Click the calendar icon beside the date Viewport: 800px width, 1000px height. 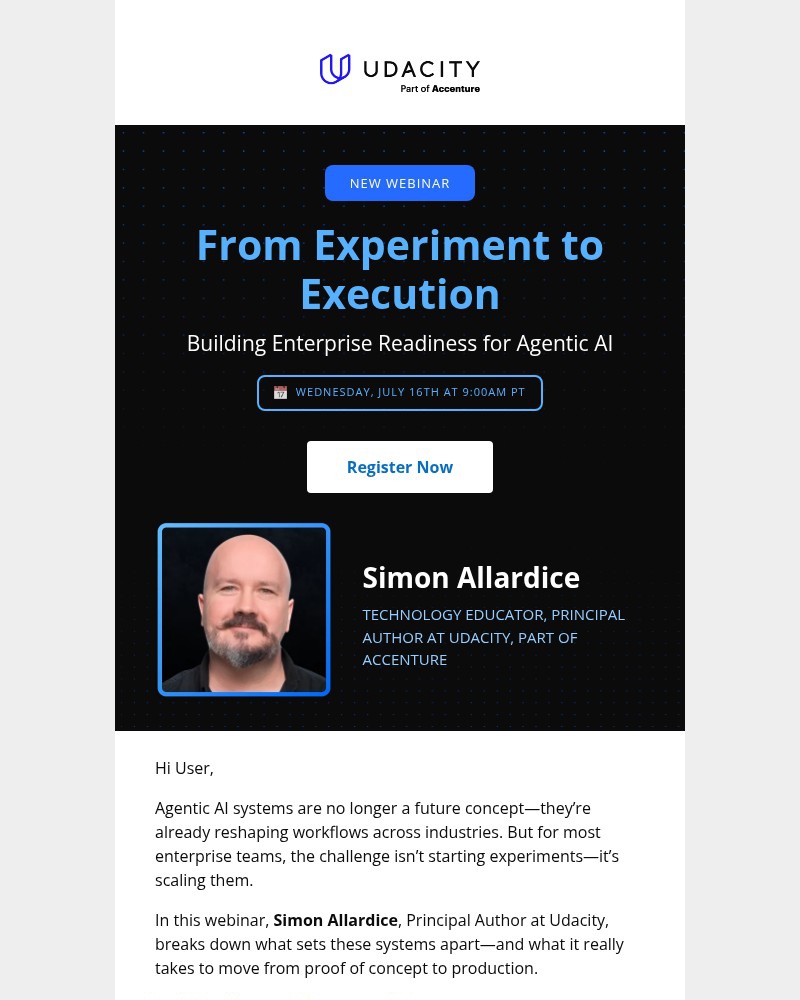coord(280,392)
